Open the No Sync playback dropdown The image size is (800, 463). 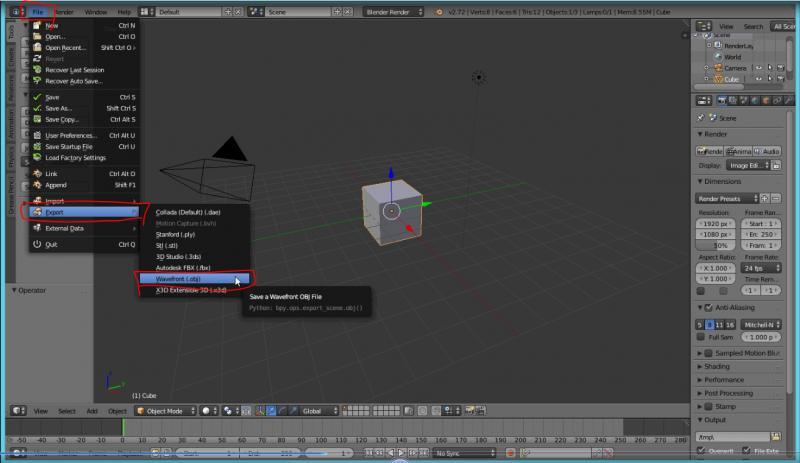tap(464, 453)
